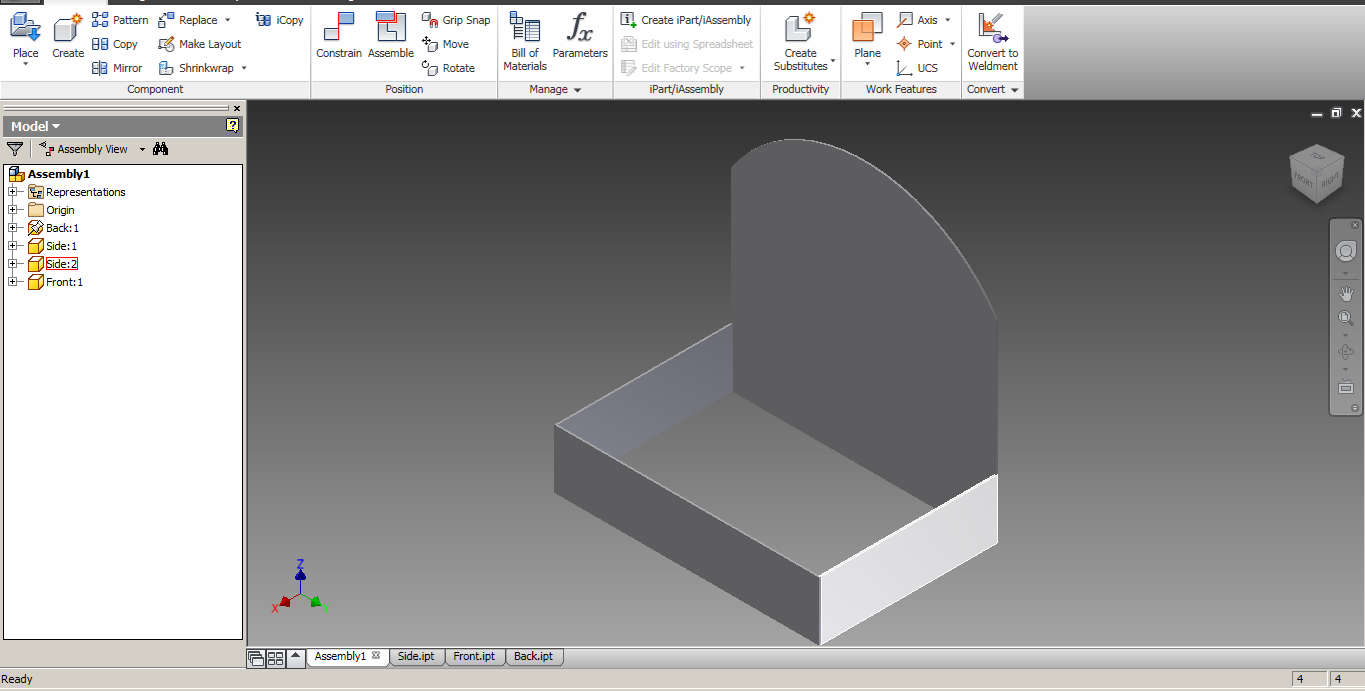Click the browser filter funnel icon
This screenshot has width=1365, height=691.
point(15,149)
